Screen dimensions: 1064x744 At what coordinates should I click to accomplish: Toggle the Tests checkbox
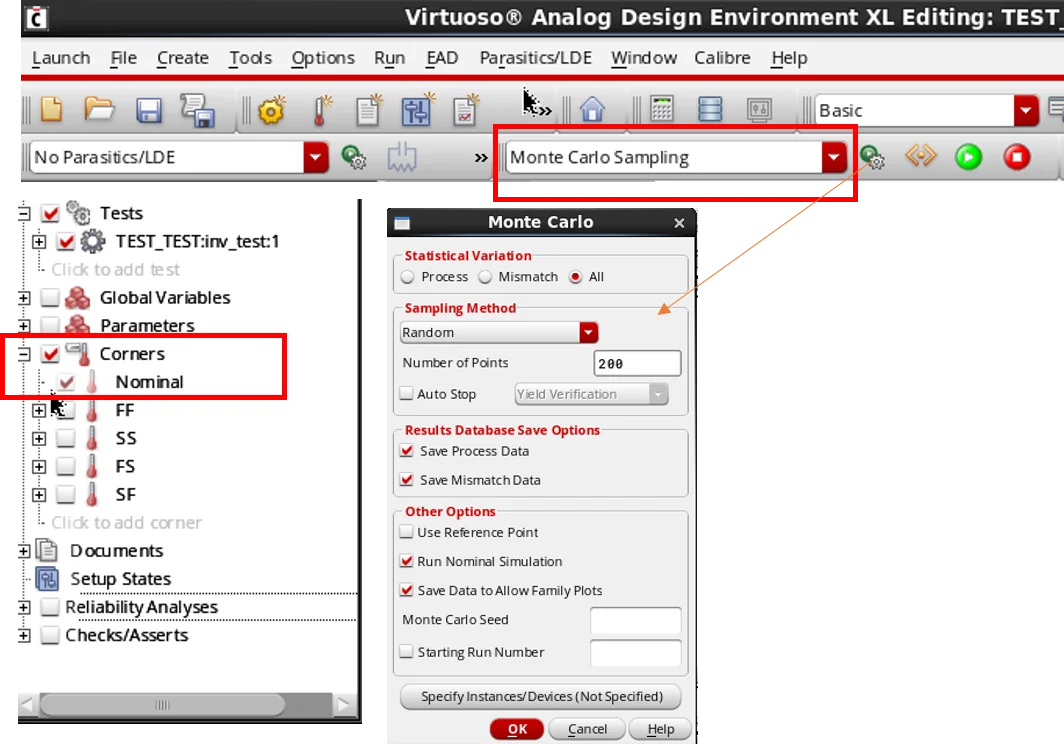click(x=50, y=213)
